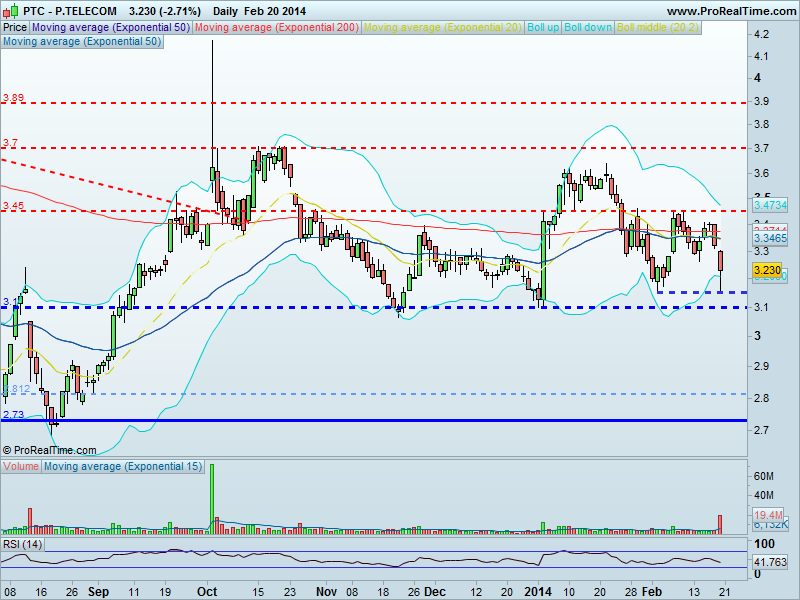Screen dimensions: 800x600
Task: Open the www.ProRealTime.com link
Action: click(x=731, y=11)
